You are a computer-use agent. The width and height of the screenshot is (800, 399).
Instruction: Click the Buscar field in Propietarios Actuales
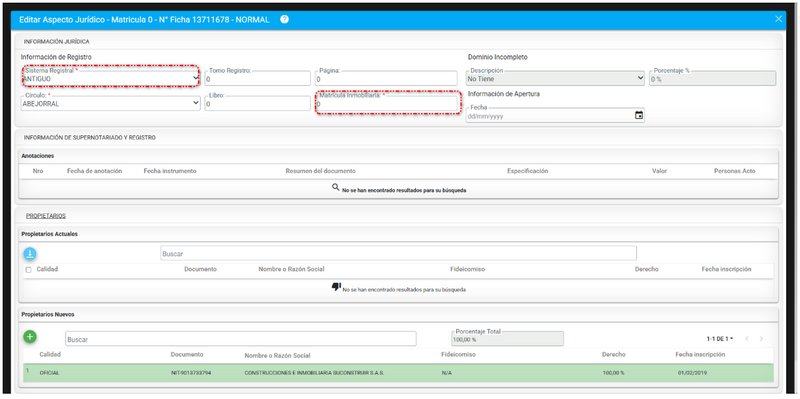click(398, 253)
